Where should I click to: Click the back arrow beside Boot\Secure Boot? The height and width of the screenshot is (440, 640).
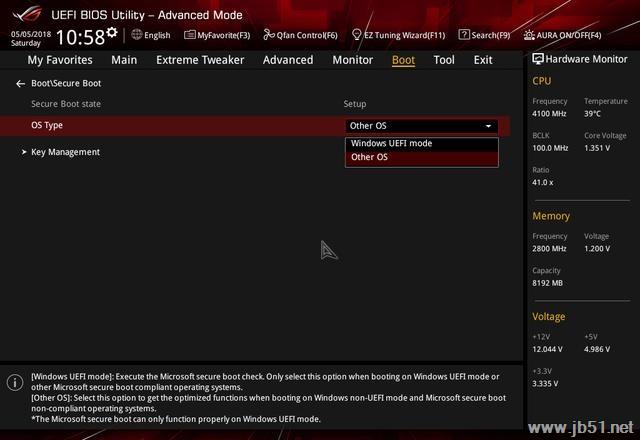(20, 84)
